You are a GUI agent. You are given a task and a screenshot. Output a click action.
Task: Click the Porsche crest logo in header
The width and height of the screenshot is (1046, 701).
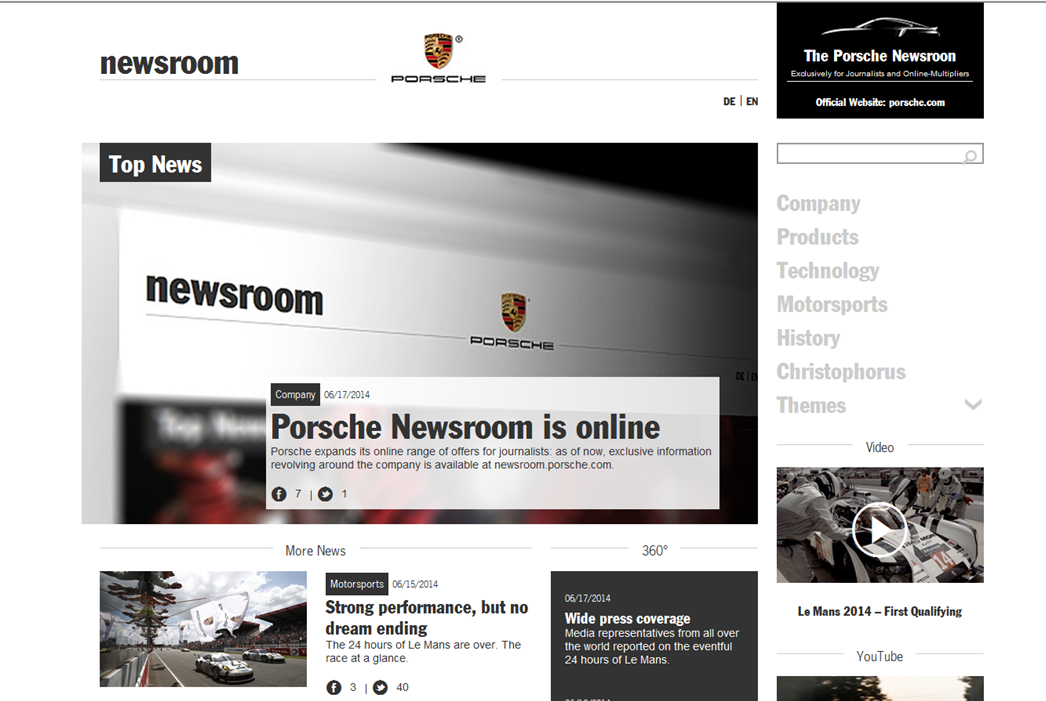click(438, 52)
